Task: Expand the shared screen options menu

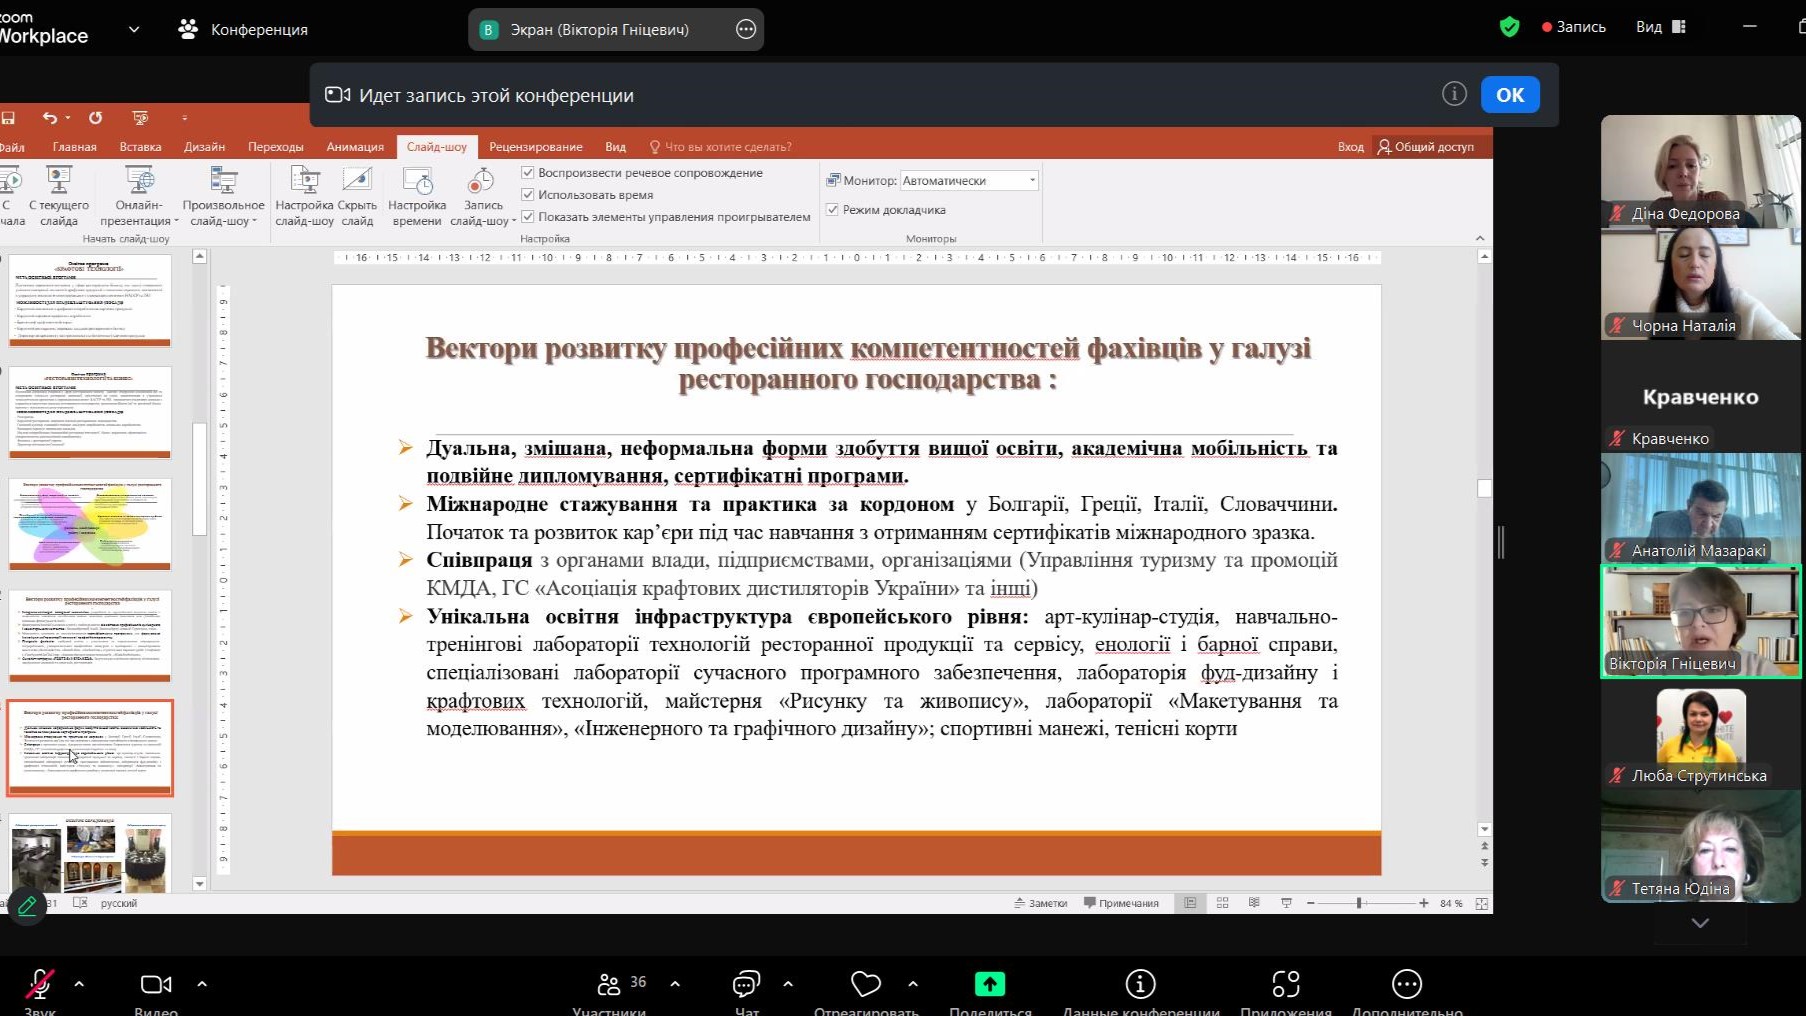Action: pyautogui.click(x=746, y=30)
